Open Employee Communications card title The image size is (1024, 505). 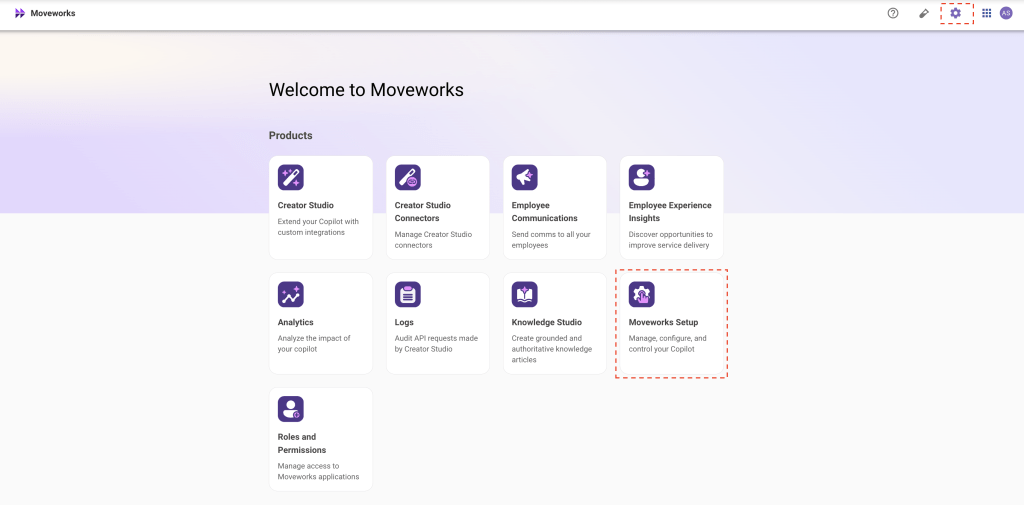tap(545, 212)
